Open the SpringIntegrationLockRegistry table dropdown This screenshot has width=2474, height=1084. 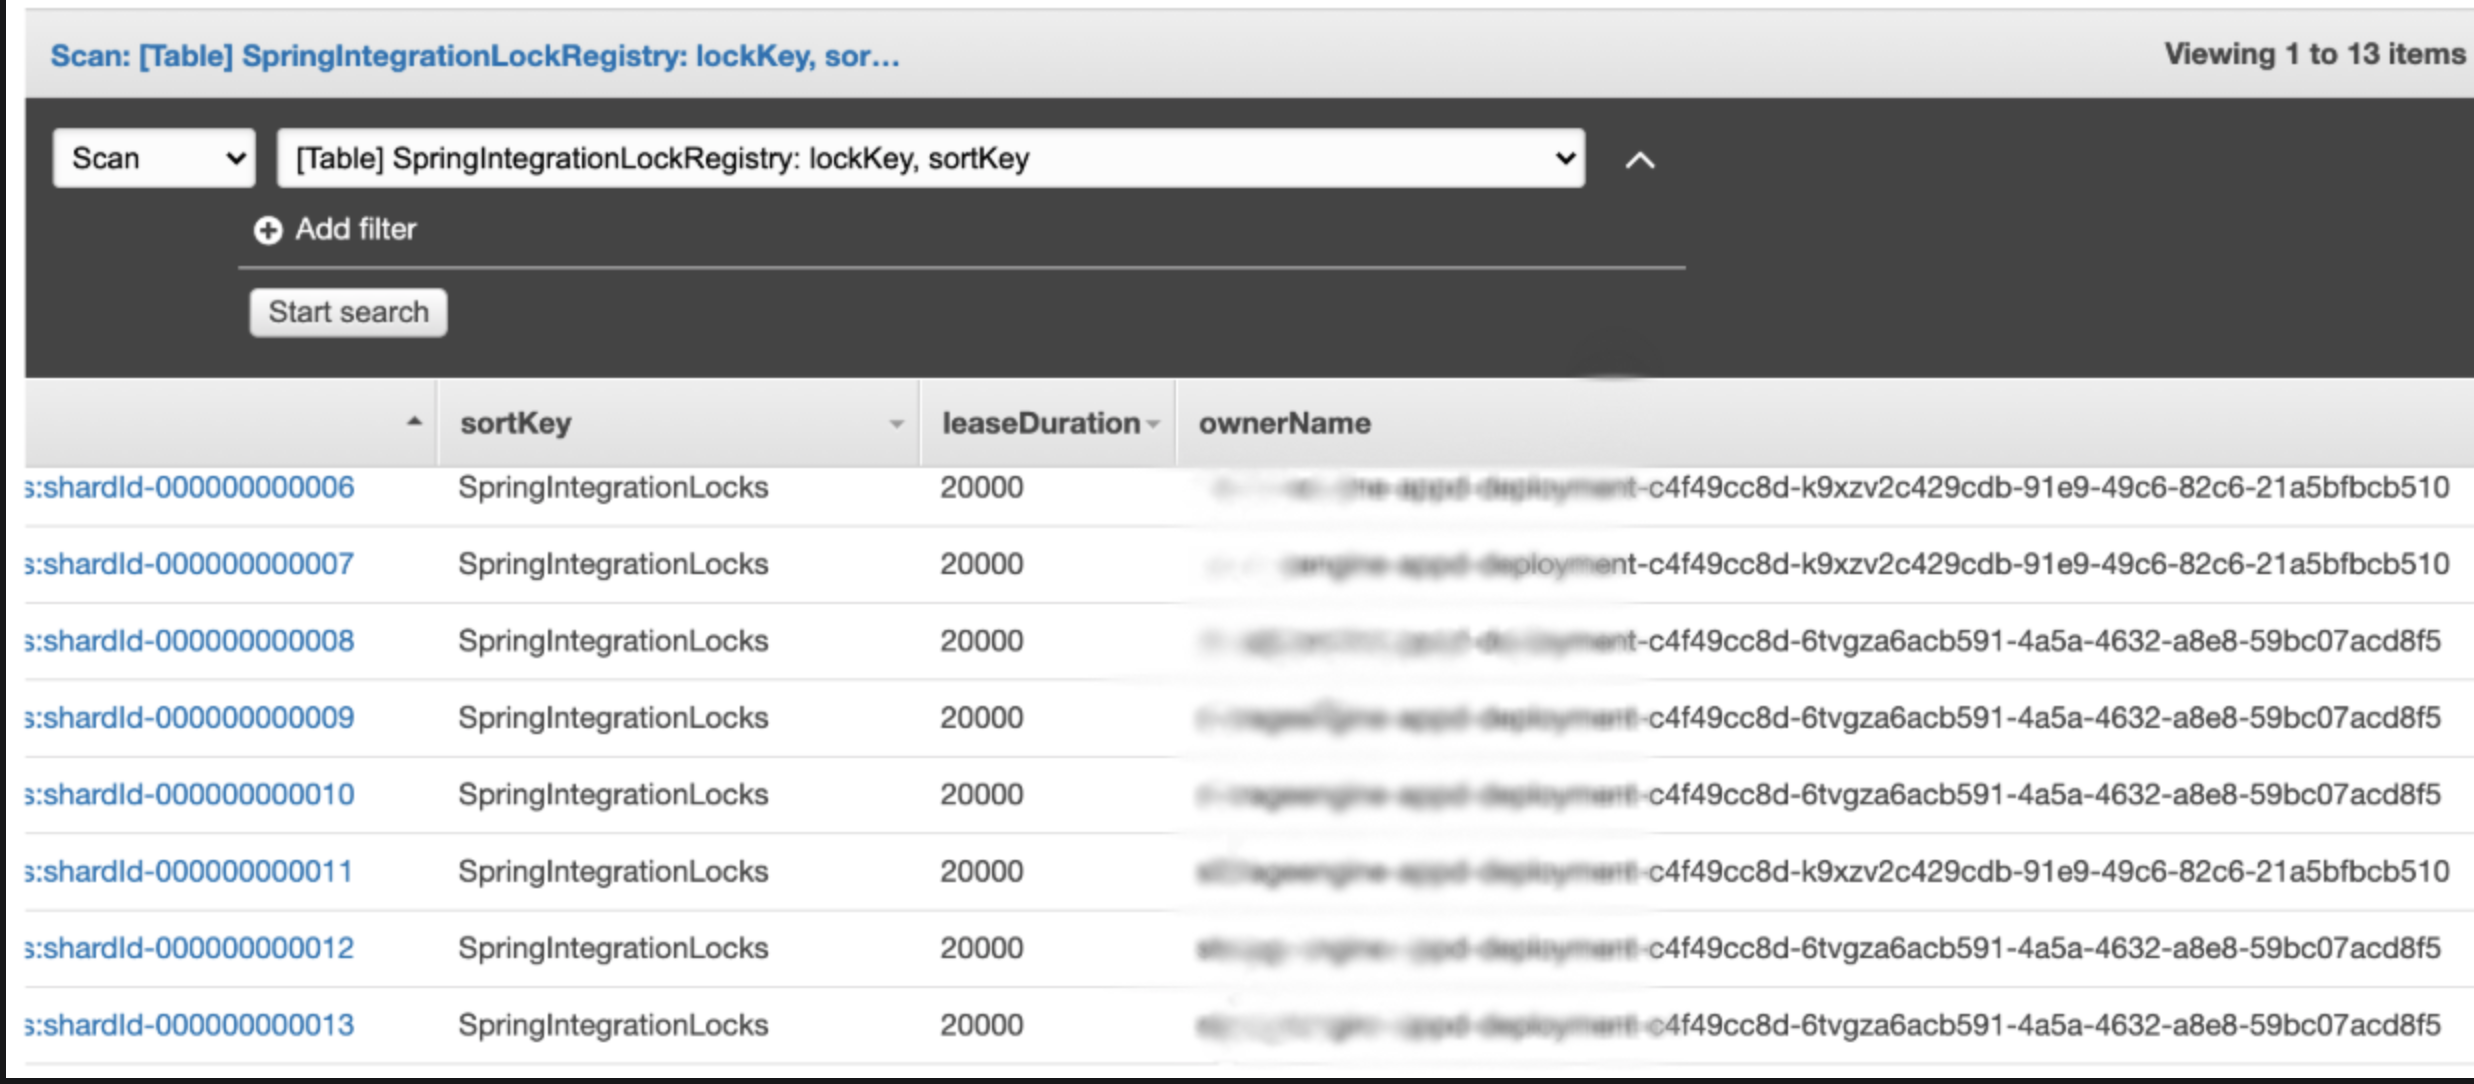[930, 158]
